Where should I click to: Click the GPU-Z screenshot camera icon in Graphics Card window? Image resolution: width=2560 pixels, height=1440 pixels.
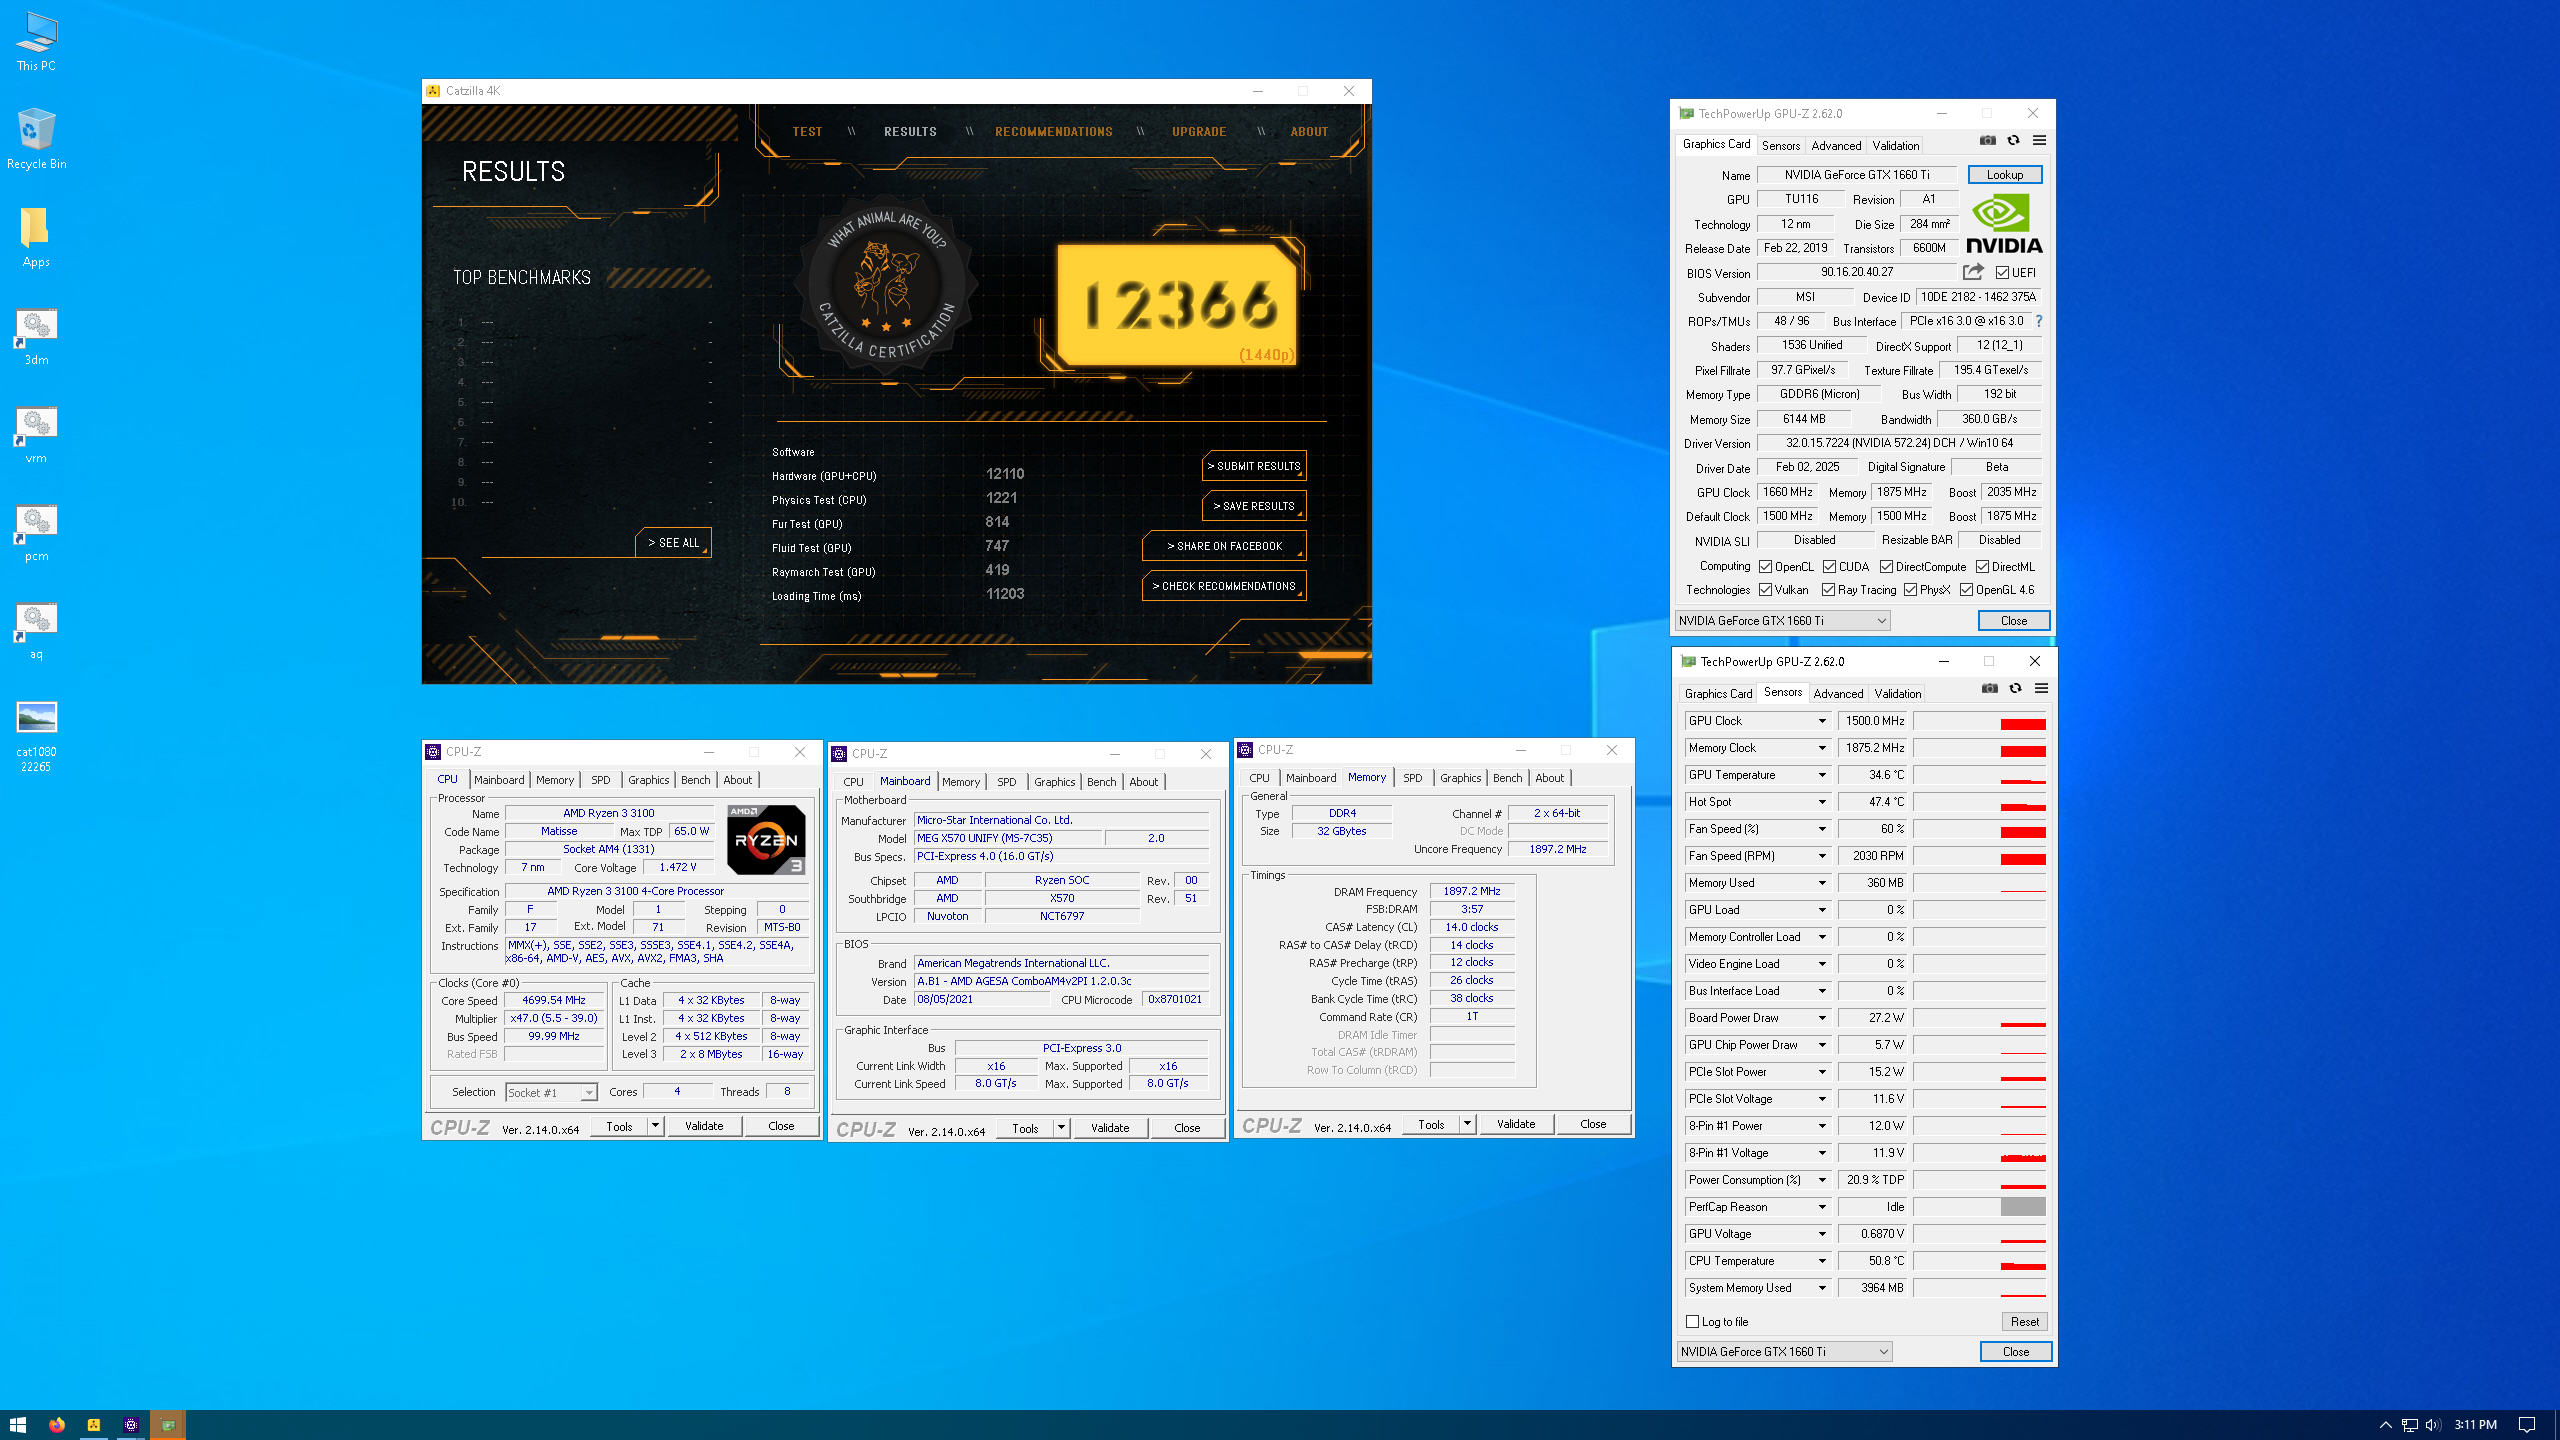pos(1988,141)
